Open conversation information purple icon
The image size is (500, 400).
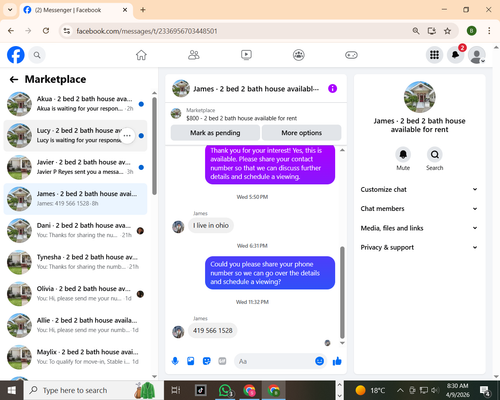[332, 88]
